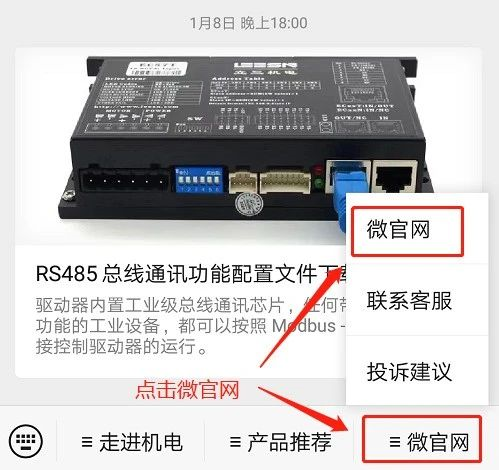Click the red 点击微官网 annotation text
The width and height of the screenshot is (499, 470).
coord(188,390)
